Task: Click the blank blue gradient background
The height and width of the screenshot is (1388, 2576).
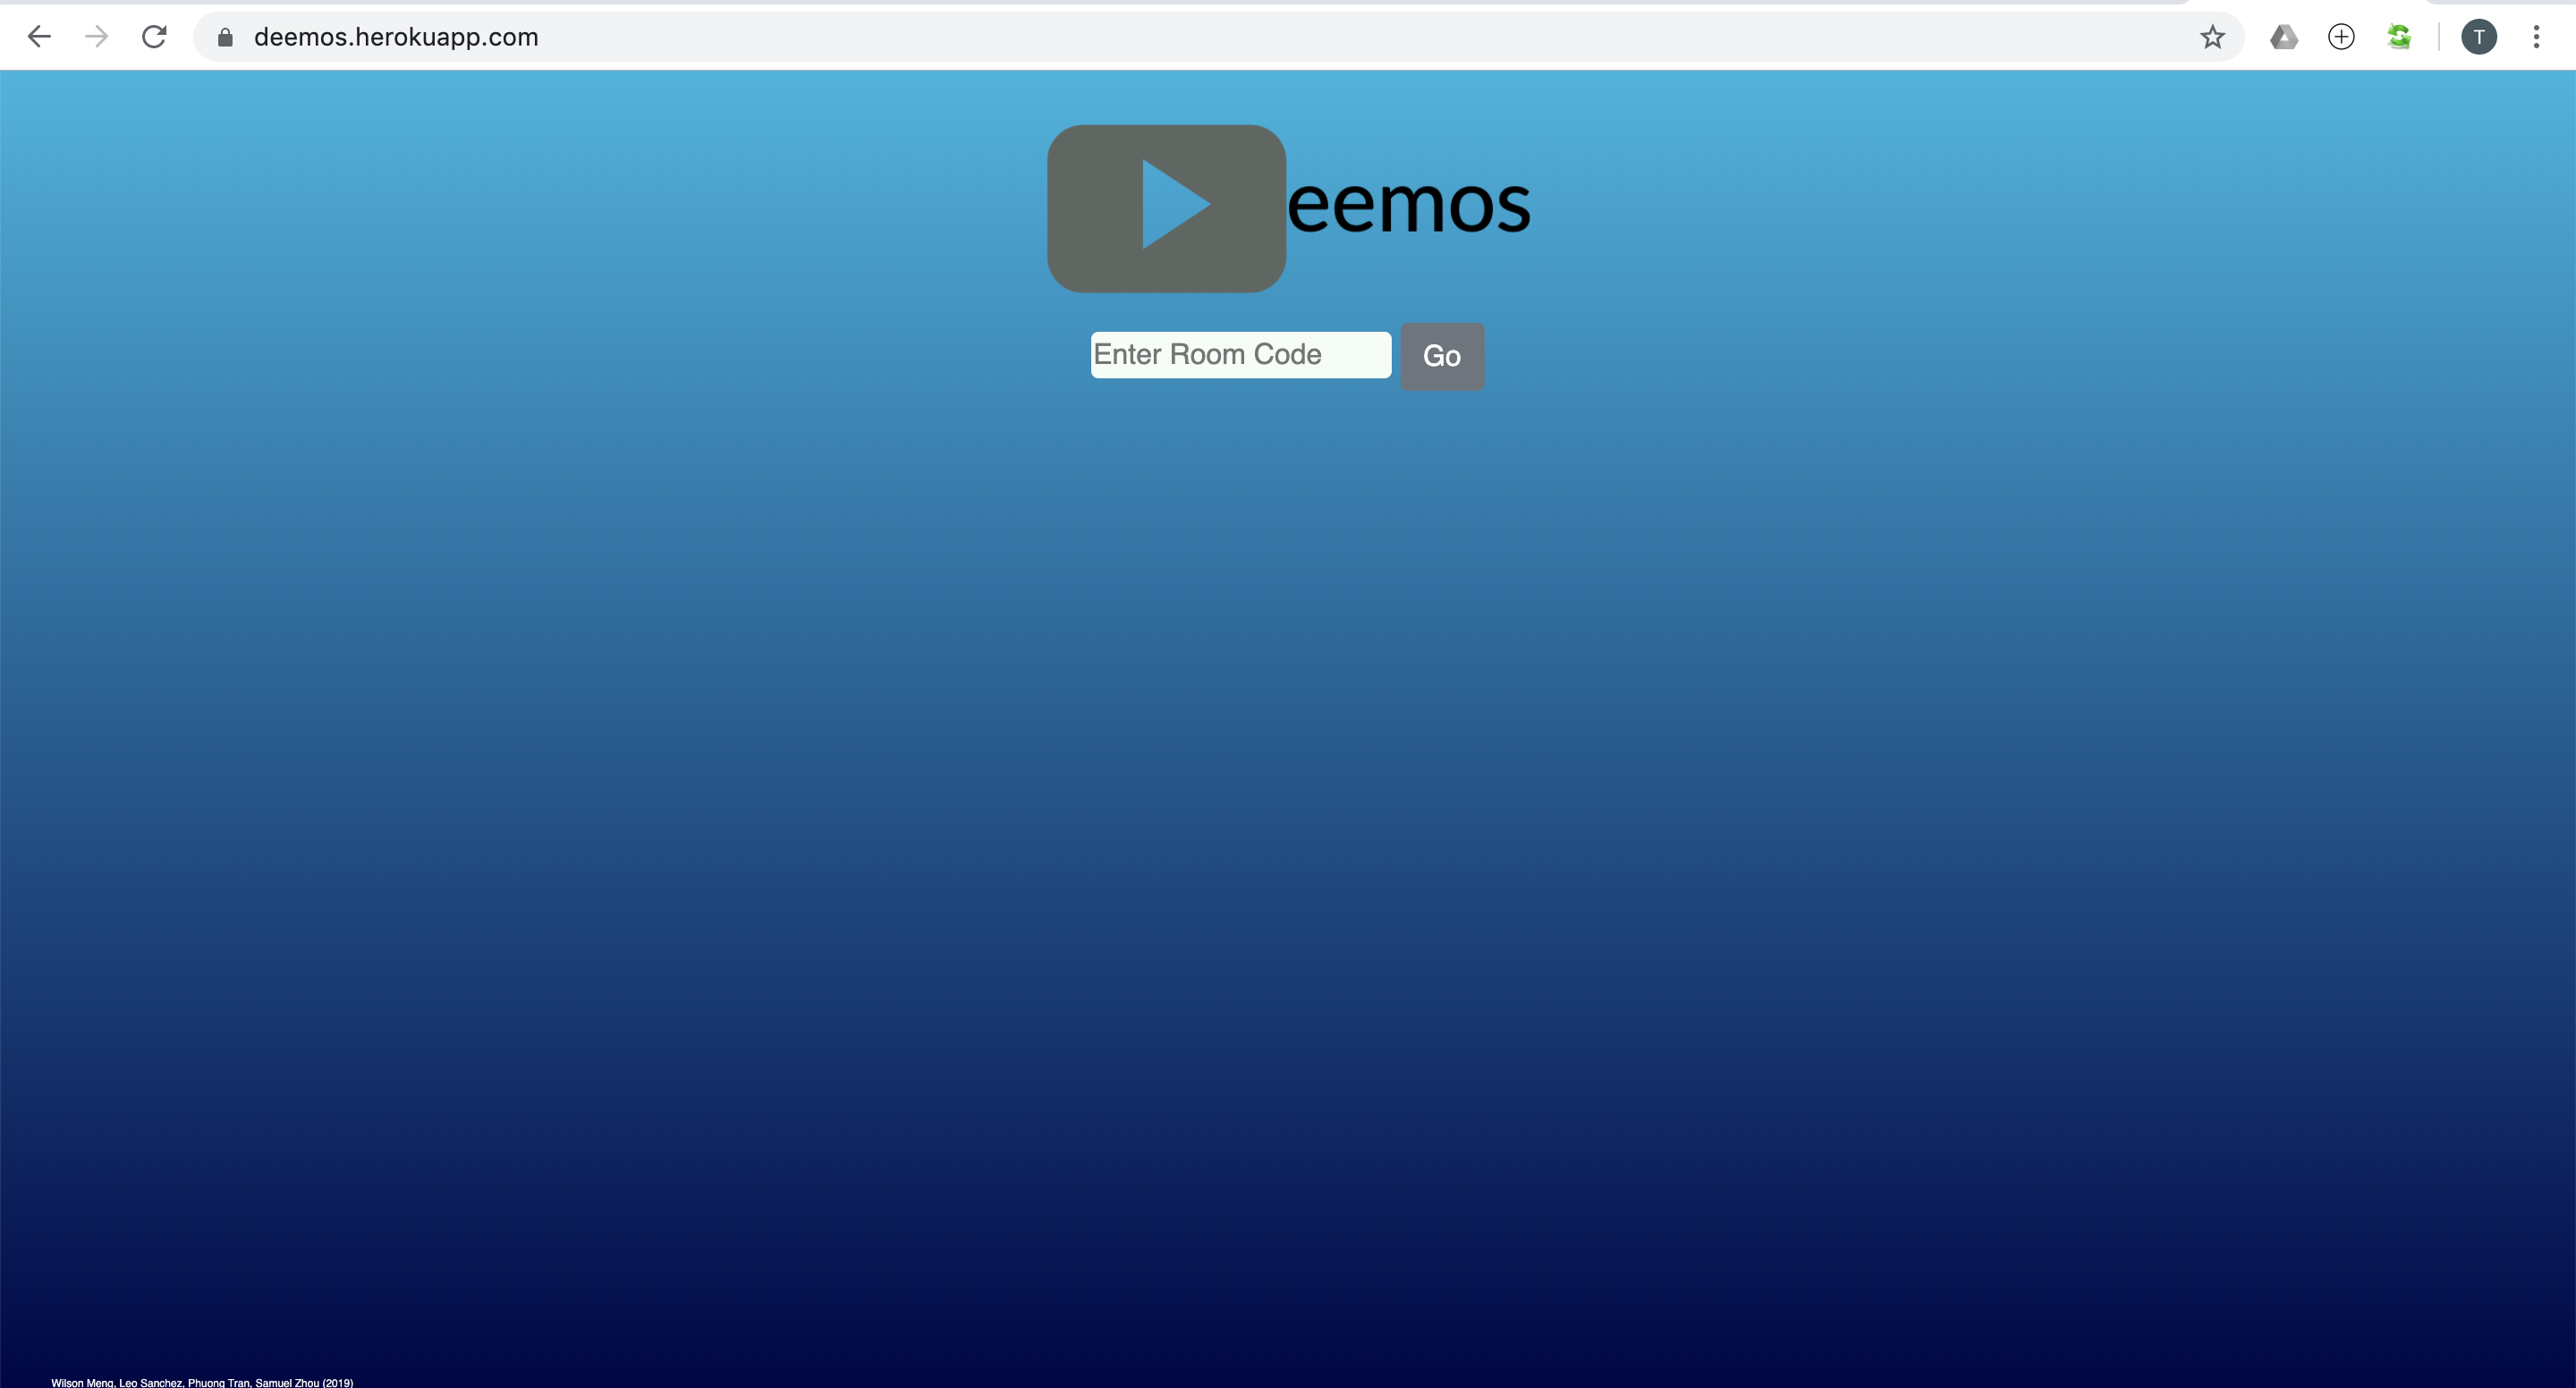Action: [1288, 800]
